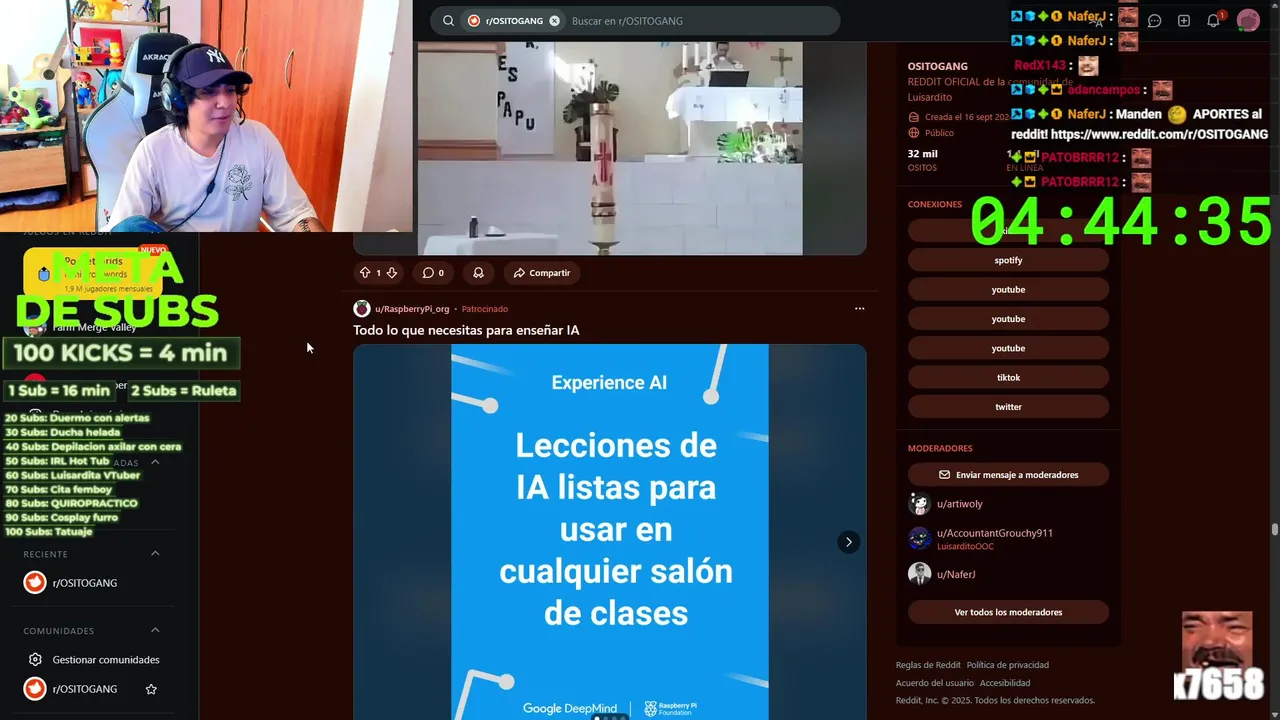Open Reglas de Reddit link
Screen dimensions: 1280x720
pos(928,665)
